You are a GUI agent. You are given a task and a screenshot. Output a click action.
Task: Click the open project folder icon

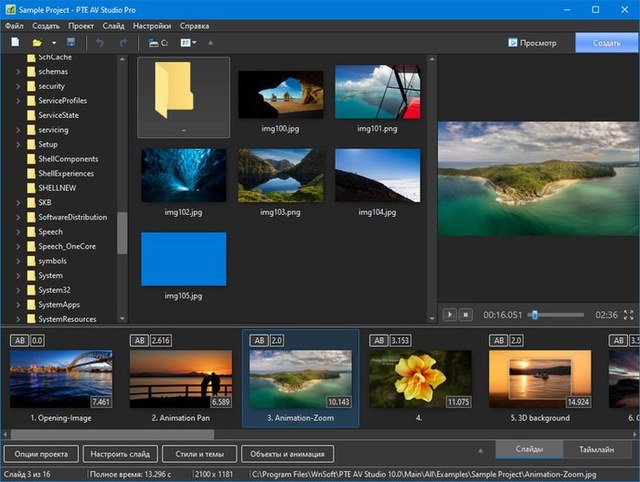(x=37, y=43)
